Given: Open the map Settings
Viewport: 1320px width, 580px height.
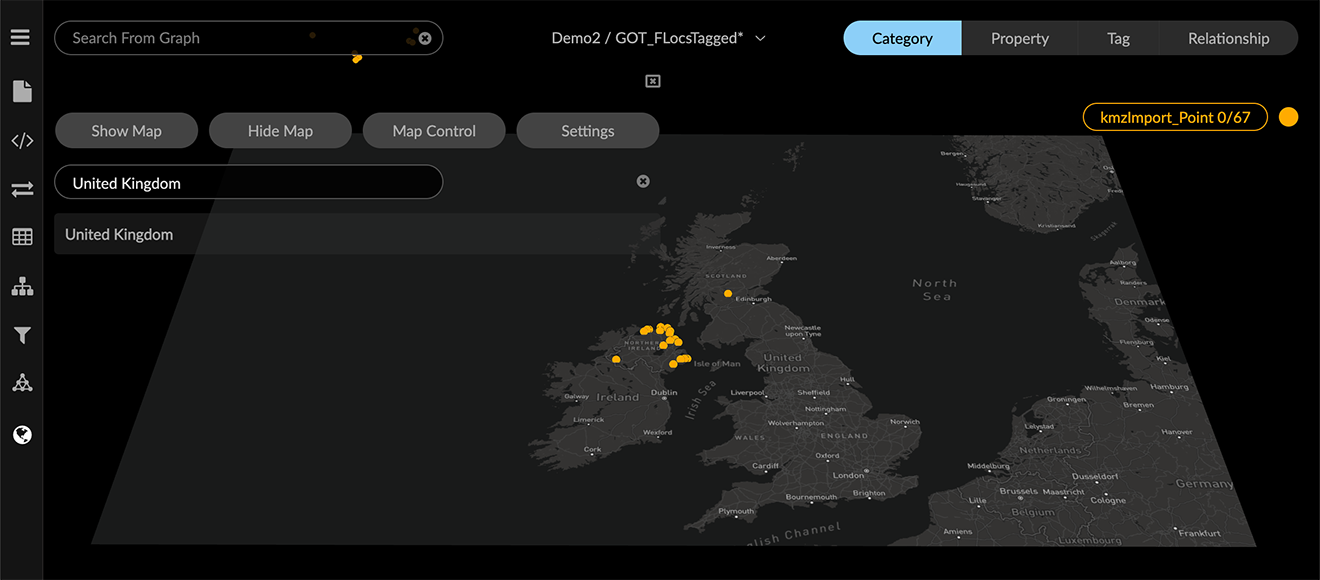Looking at the screenshot, I should click(587, 130).
